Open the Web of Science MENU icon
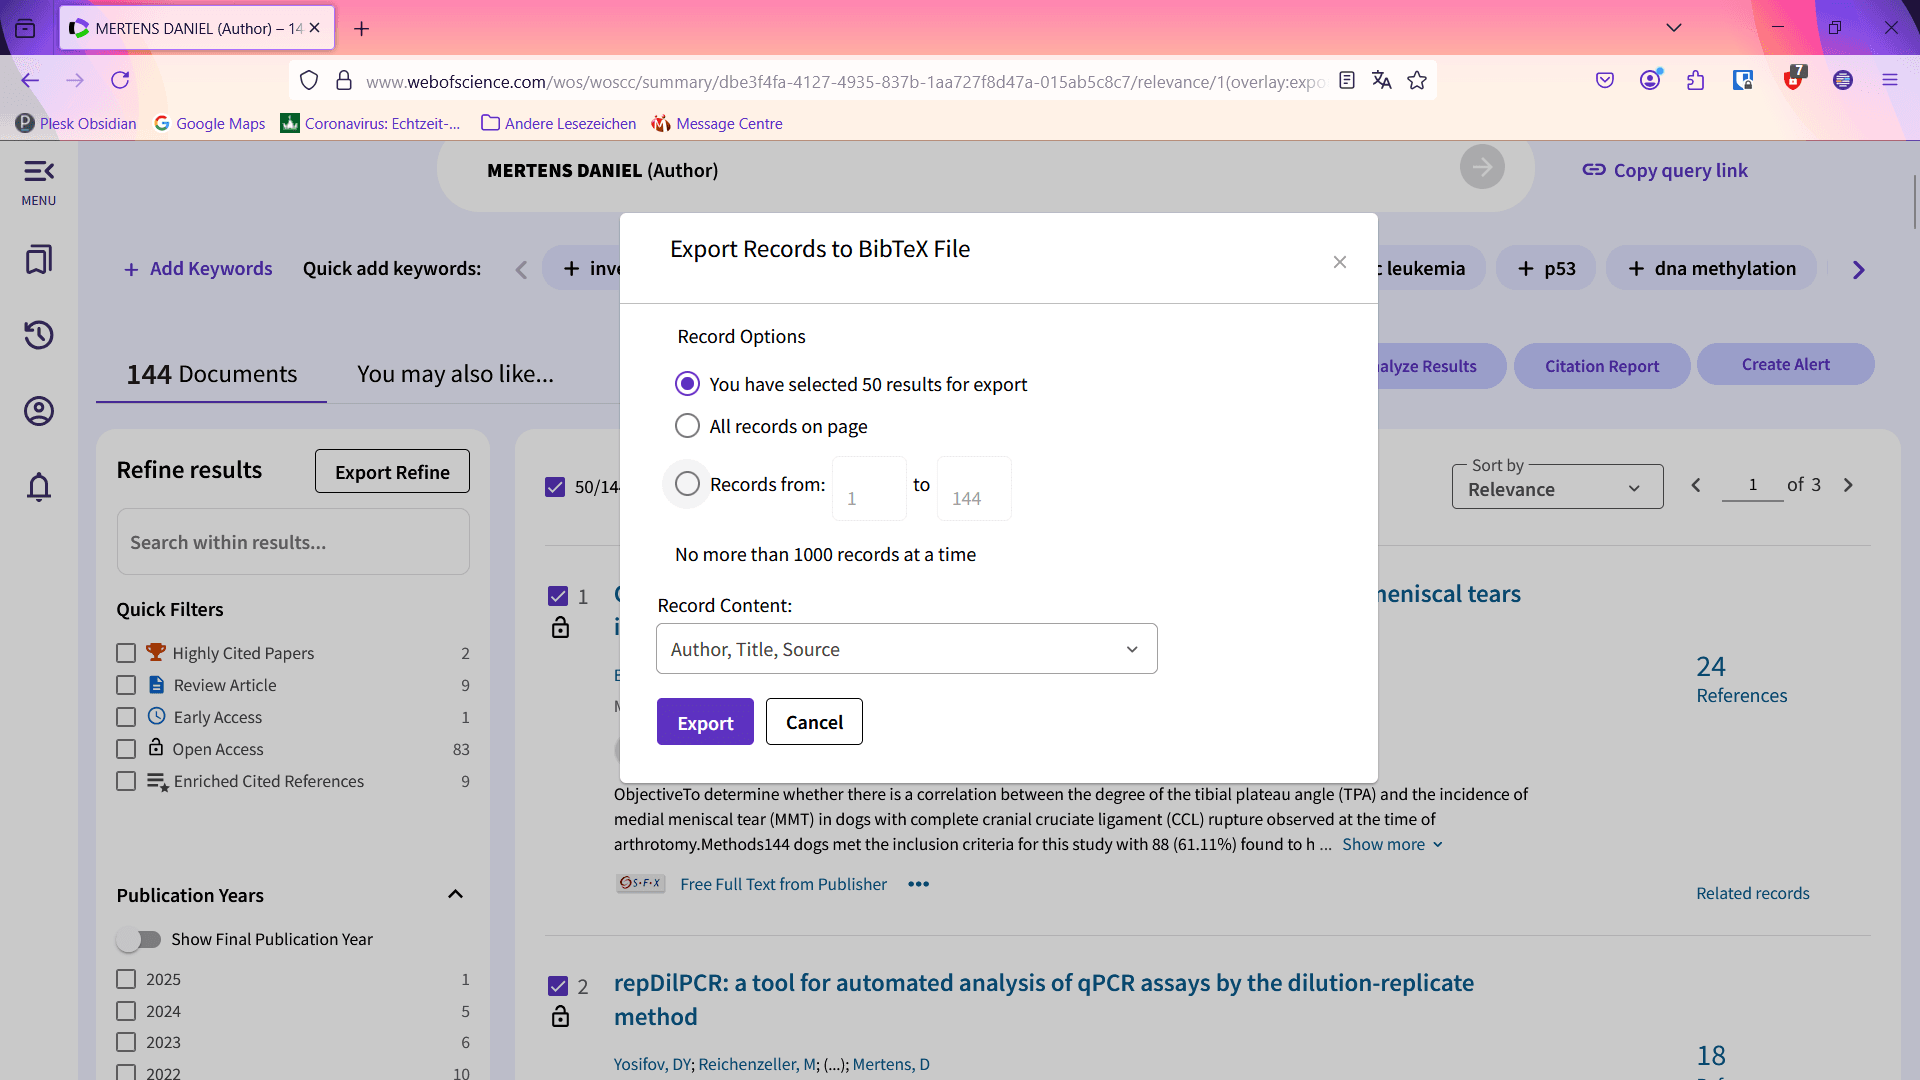The width and height of the screenshot is (1920, 1080). [39, 182]
